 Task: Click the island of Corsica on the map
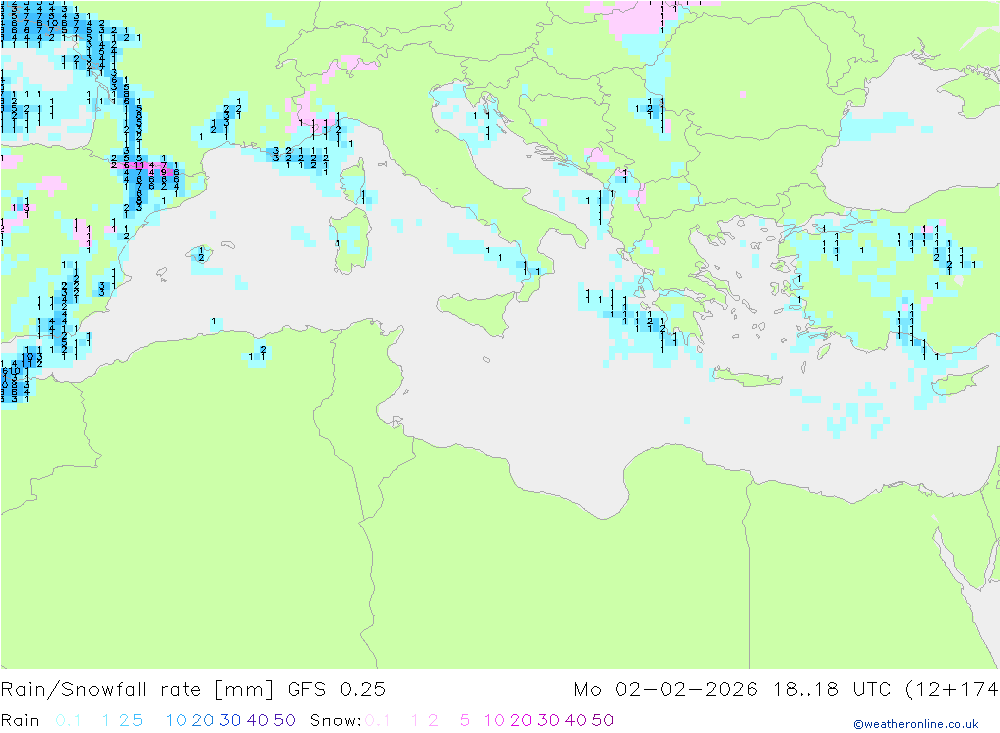coord(354,179)
